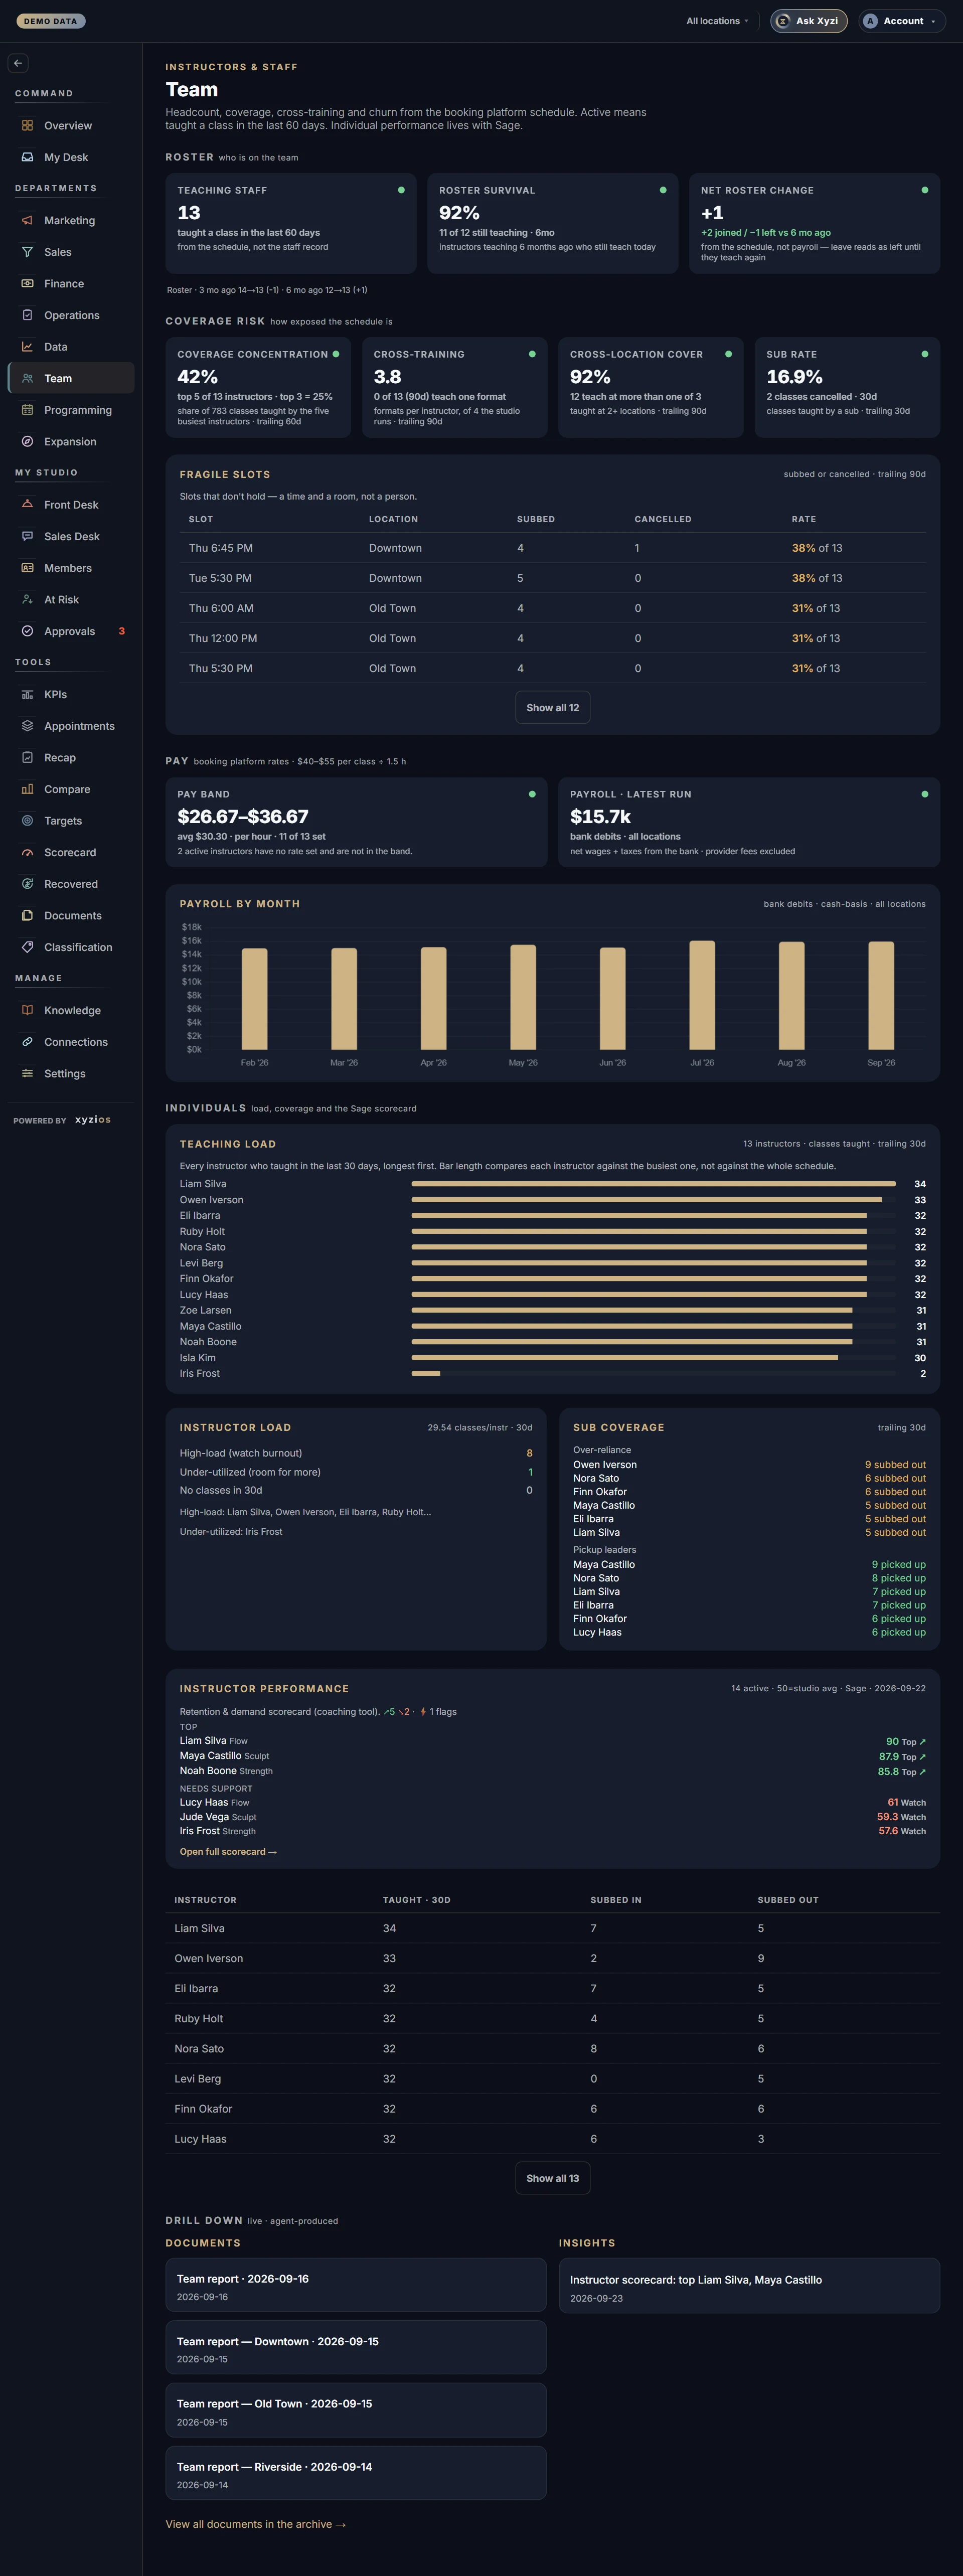Click the Documents file icon
The height and width of the screenshot is (2576, 963).
[x=27, y=916]
